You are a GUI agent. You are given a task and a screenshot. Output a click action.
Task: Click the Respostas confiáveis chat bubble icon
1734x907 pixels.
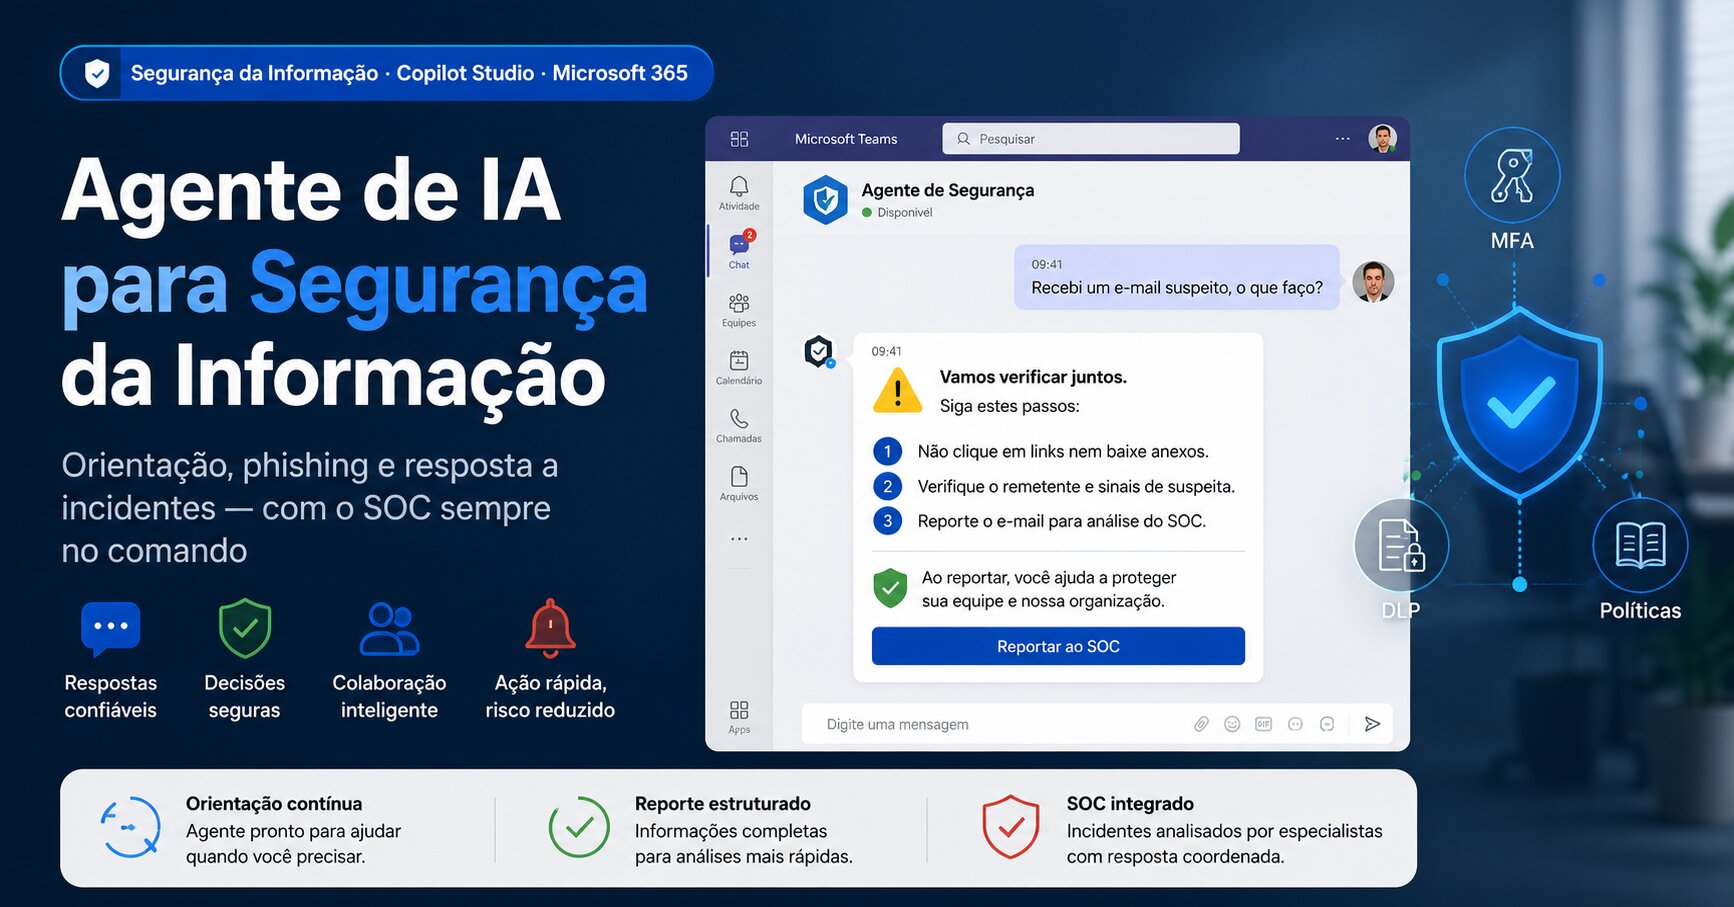111,629
